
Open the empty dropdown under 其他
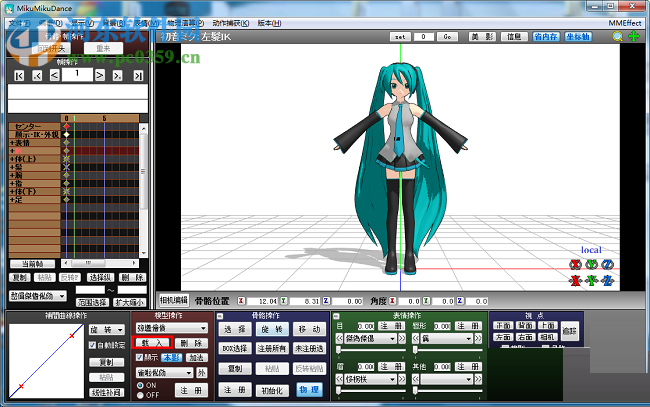pos(447,379)
